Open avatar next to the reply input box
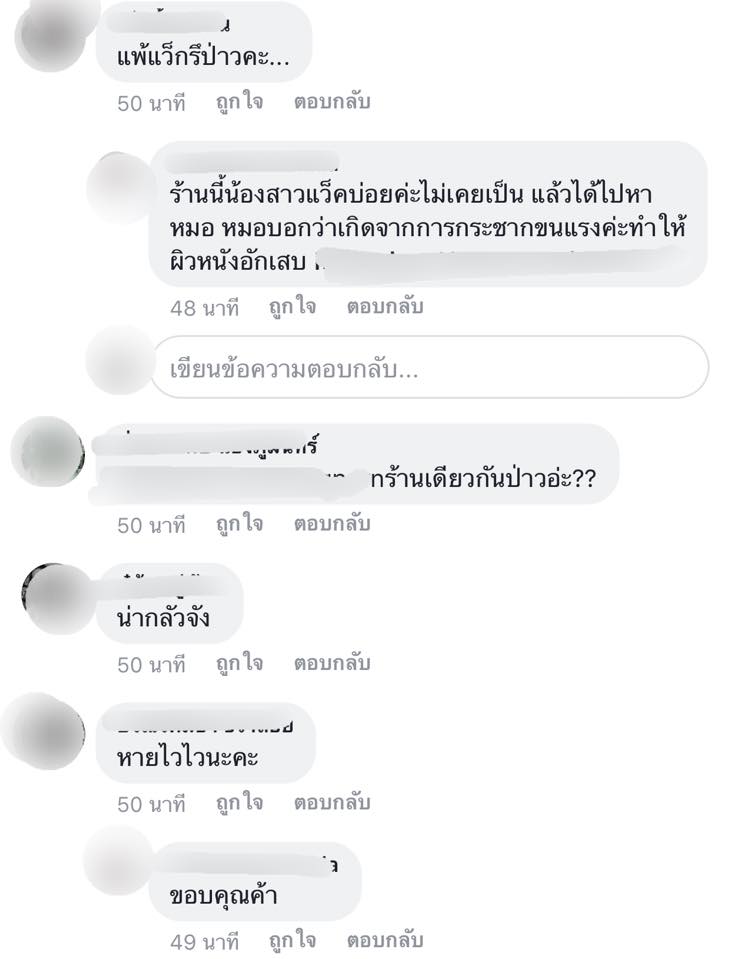Screen dimensions: 731x959 (119, 360)
